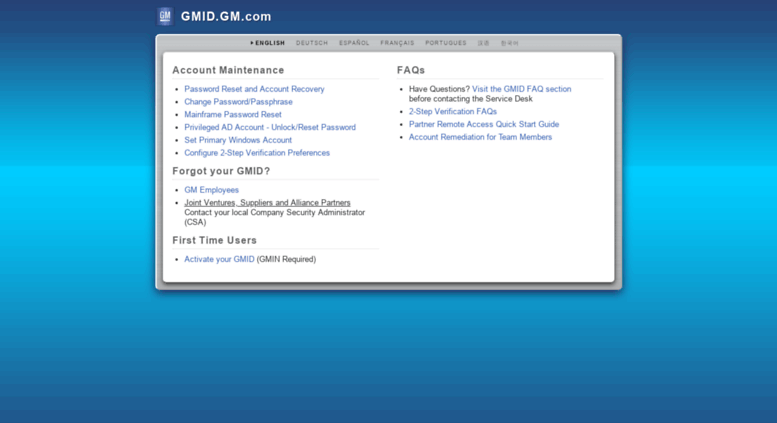This screenshot has width=777, height=423.
Task: Switch language to Deutsch
Action: [312, 43]
